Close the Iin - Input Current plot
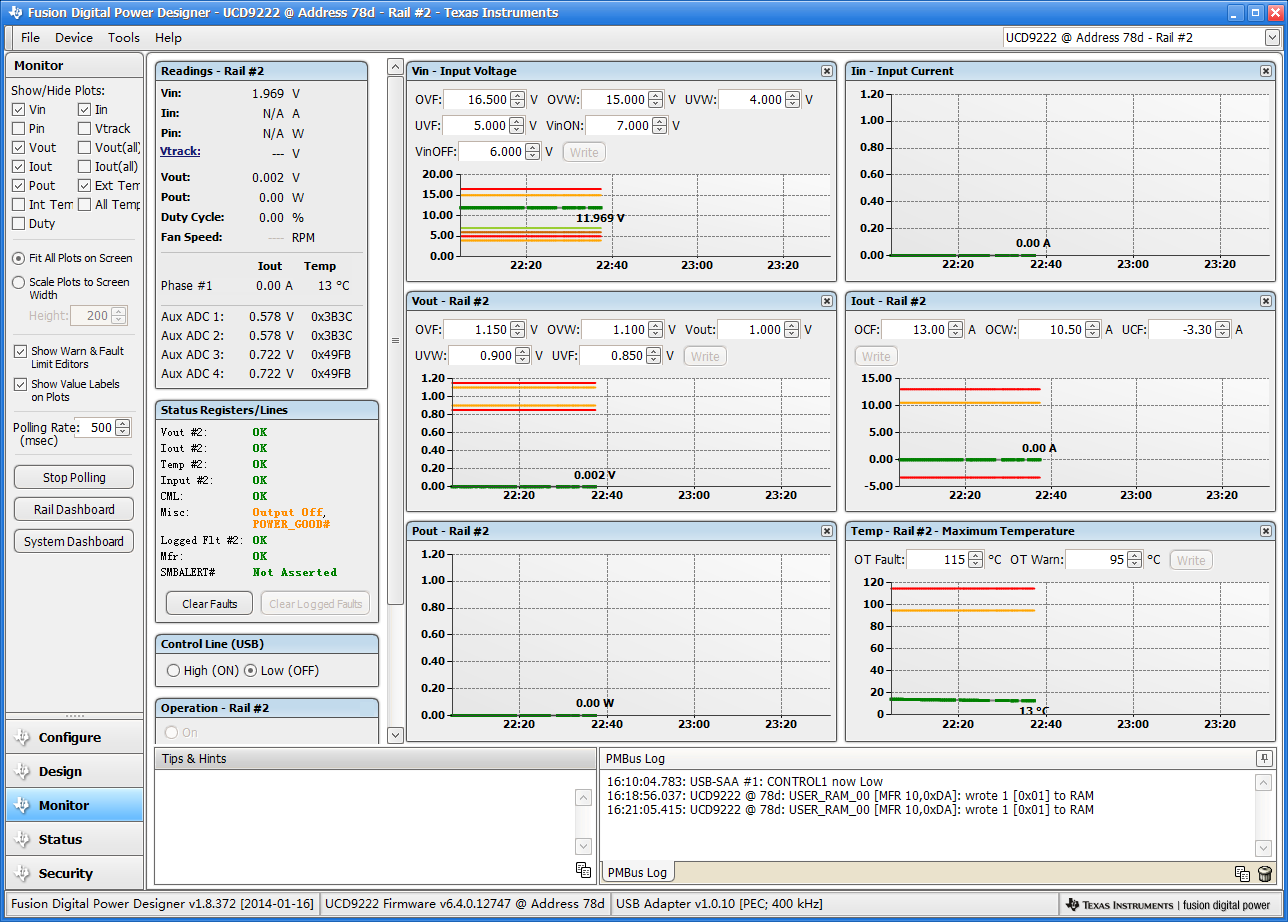The image size is (1288, 922). coord(1266,71)
